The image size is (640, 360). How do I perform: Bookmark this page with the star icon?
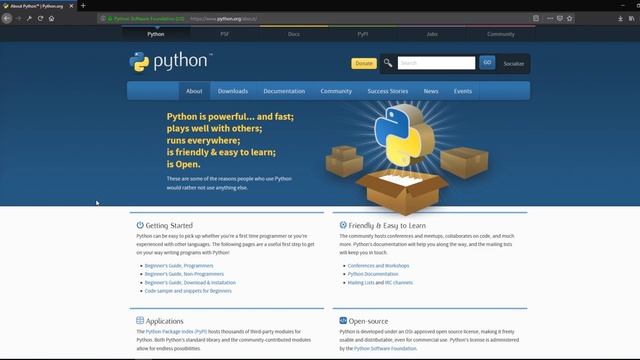570,18
